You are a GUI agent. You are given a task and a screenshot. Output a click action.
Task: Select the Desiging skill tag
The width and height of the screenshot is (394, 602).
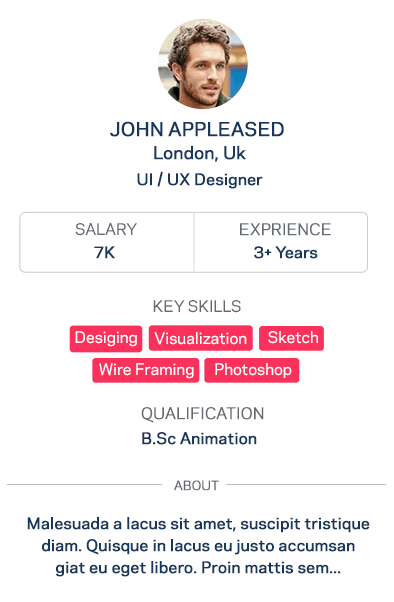(106, 339)
